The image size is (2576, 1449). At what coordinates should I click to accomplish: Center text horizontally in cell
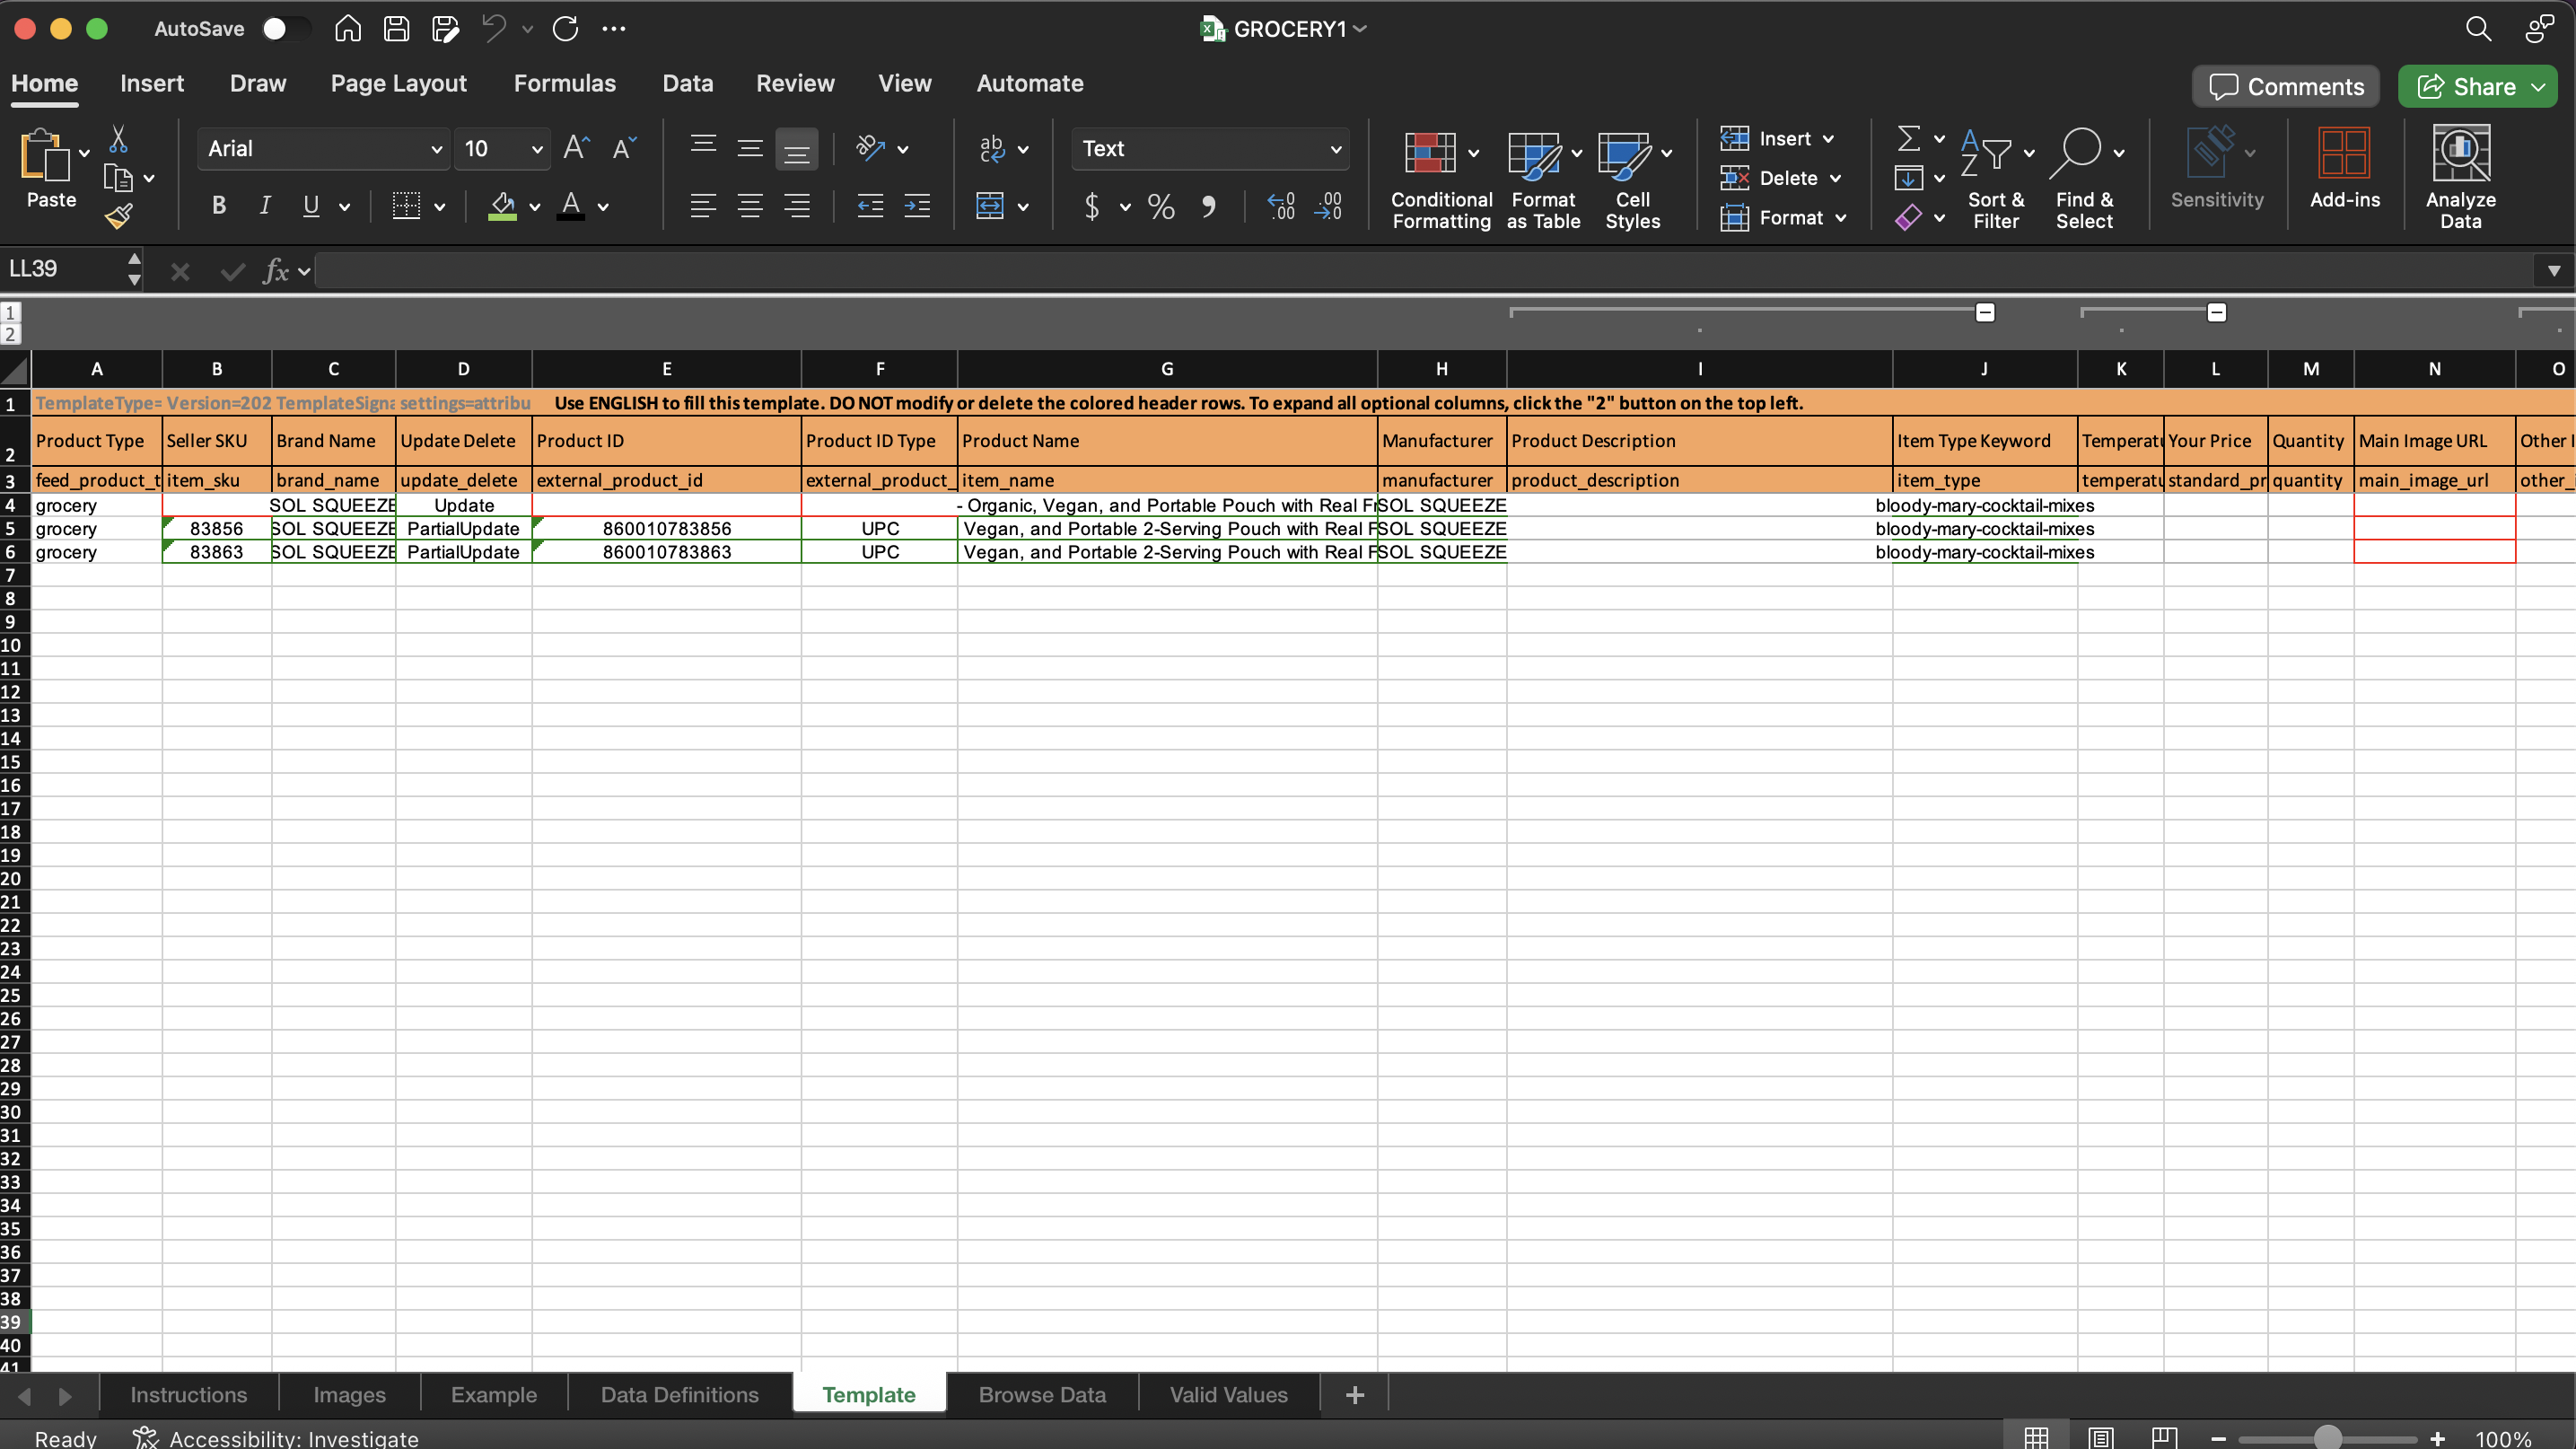click(x=750, y=206)
